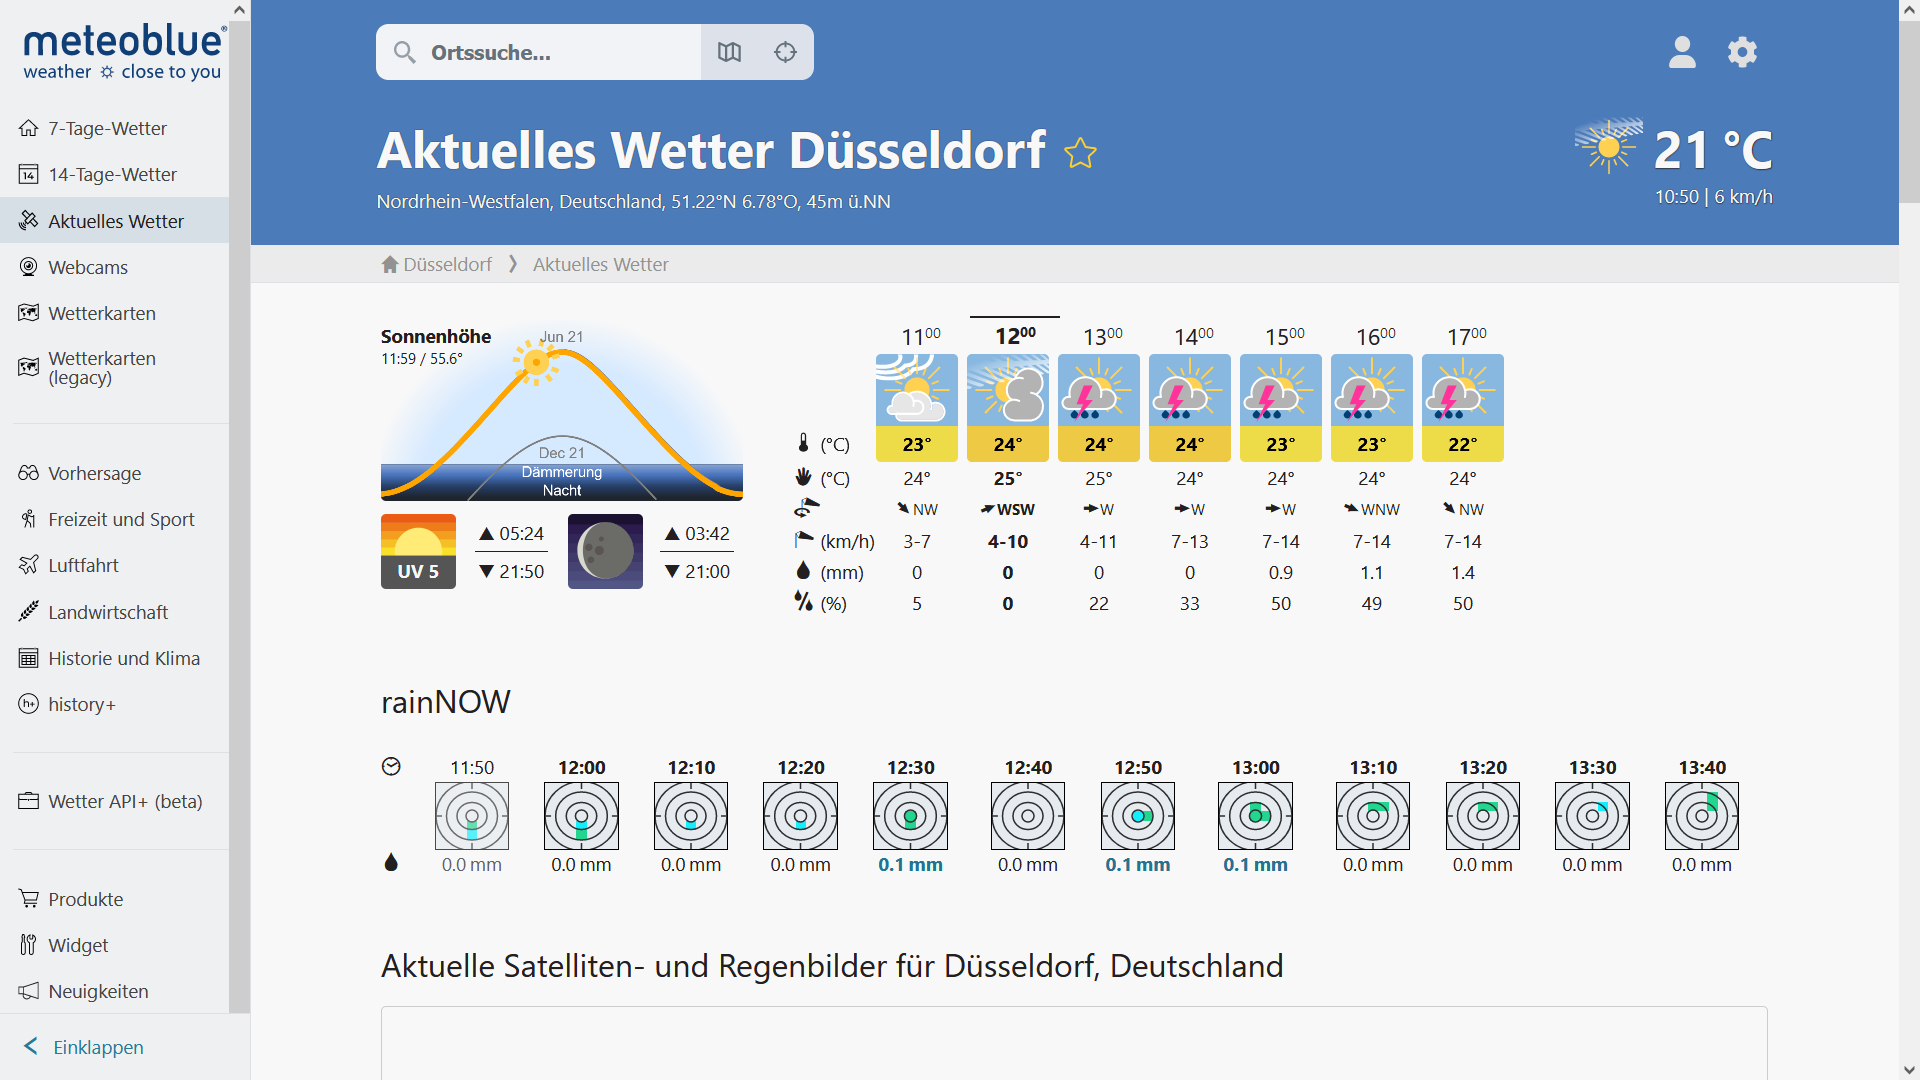The image size is (1920, 1080).
Task: Click the UV 5 sun icon
Action: pos(418,551)
